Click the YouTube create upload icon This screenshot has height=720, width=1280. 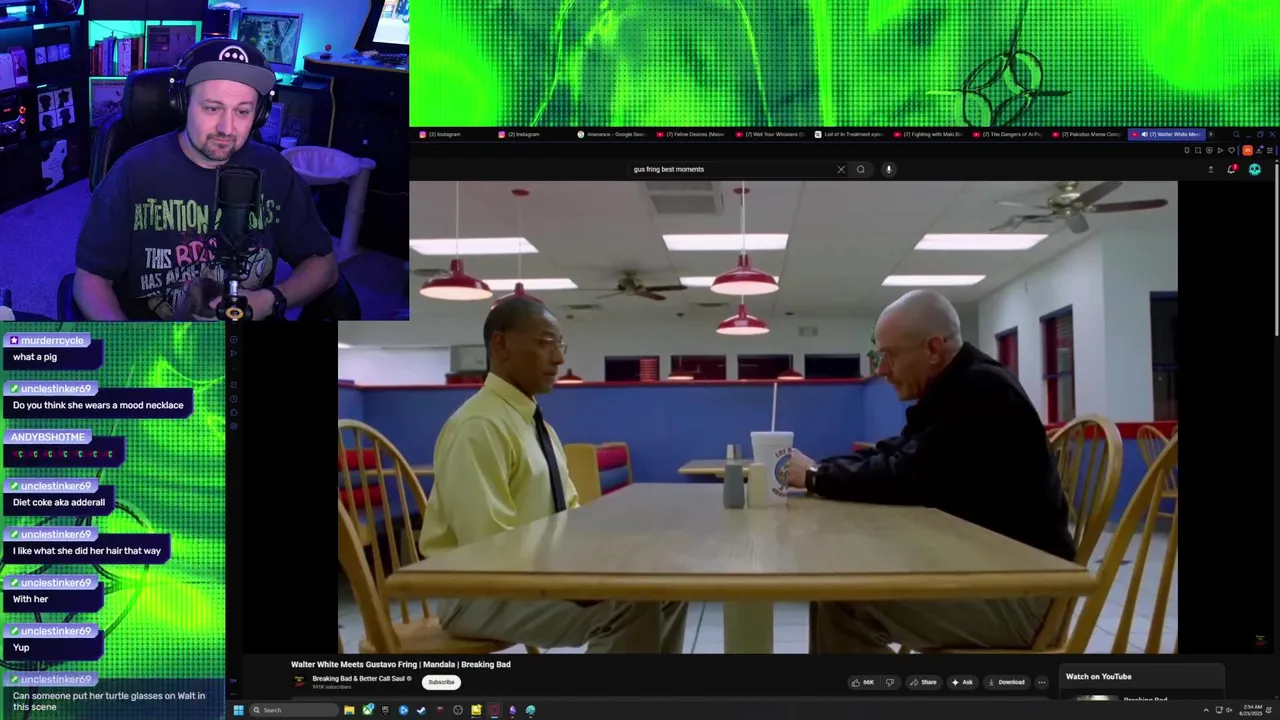coord(1211,169)
